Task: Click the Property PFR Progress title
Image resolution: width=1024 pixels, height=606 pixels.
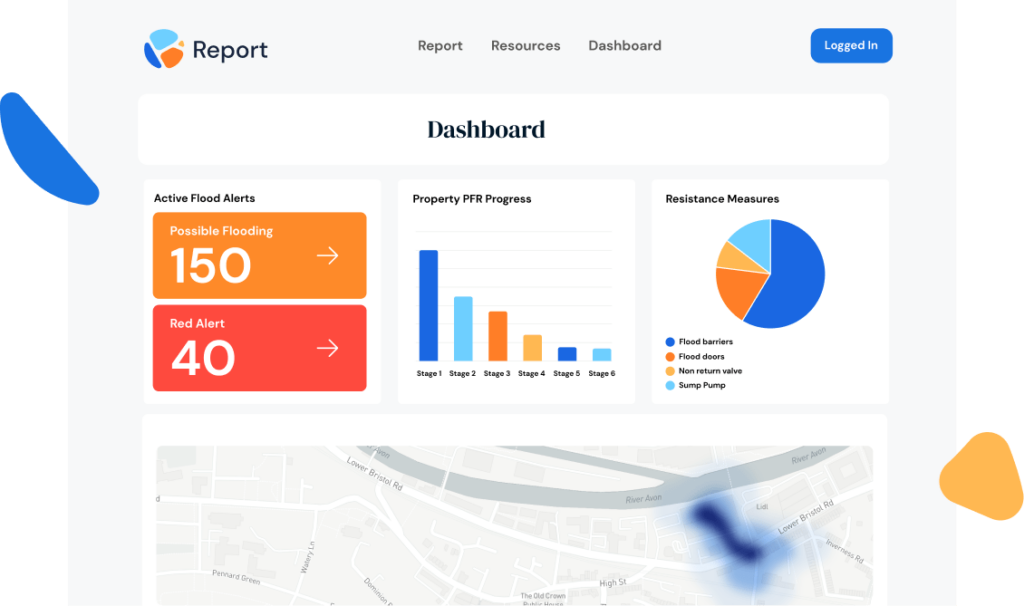Action: (472, 199)
